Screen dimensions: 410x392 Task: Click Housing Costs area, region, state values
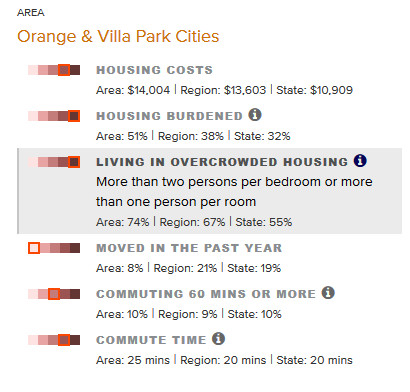tap(224, 90)
